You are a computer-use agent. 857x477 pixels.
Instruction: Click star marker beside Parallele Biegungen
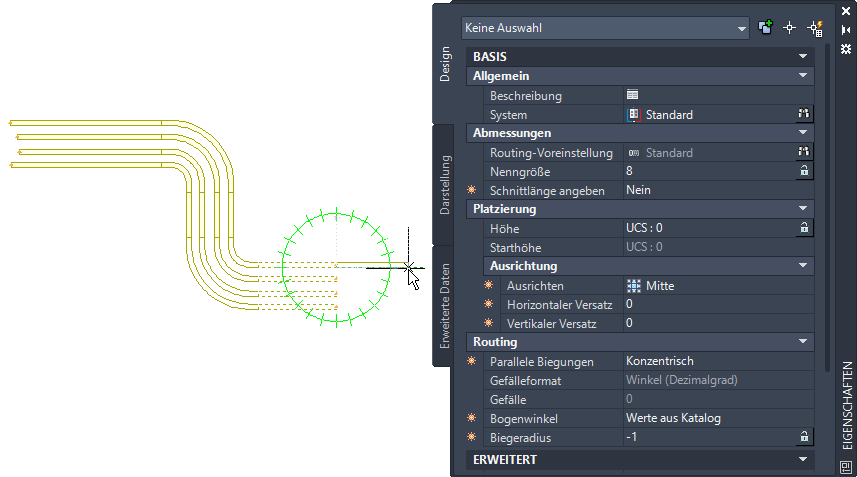point(472,361)
